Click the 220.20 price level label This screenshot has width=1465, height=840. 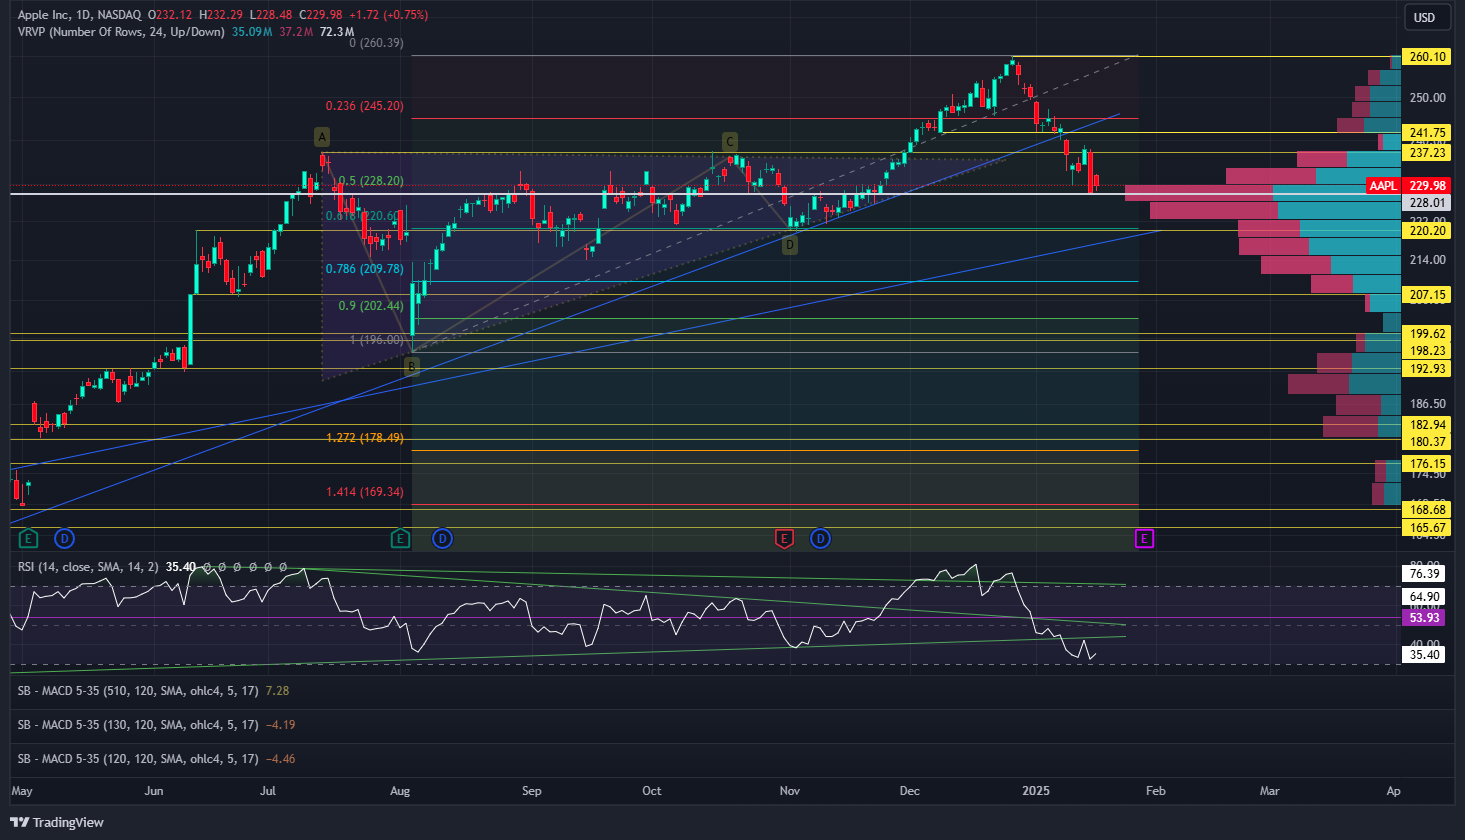coord(1427,231)
